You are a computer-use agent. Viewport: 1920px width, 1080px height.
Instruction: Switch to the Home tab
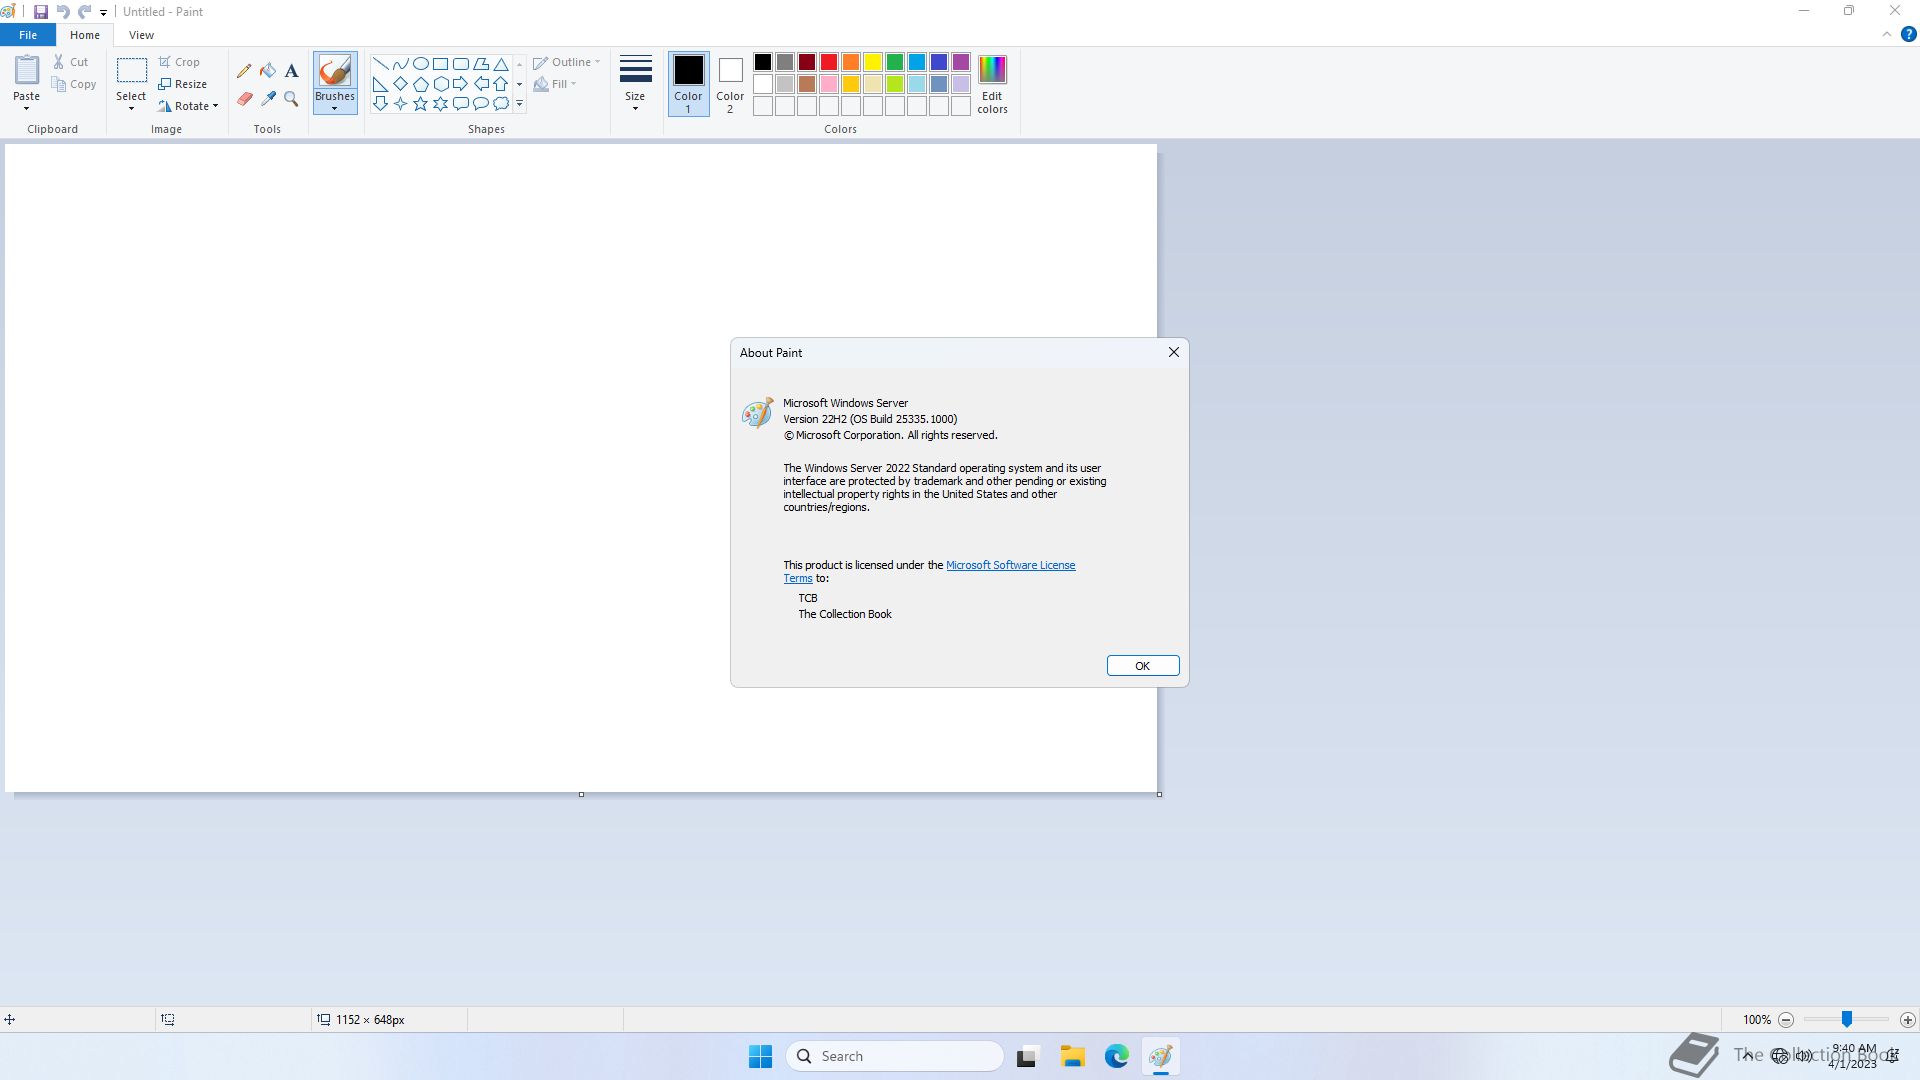85,35
